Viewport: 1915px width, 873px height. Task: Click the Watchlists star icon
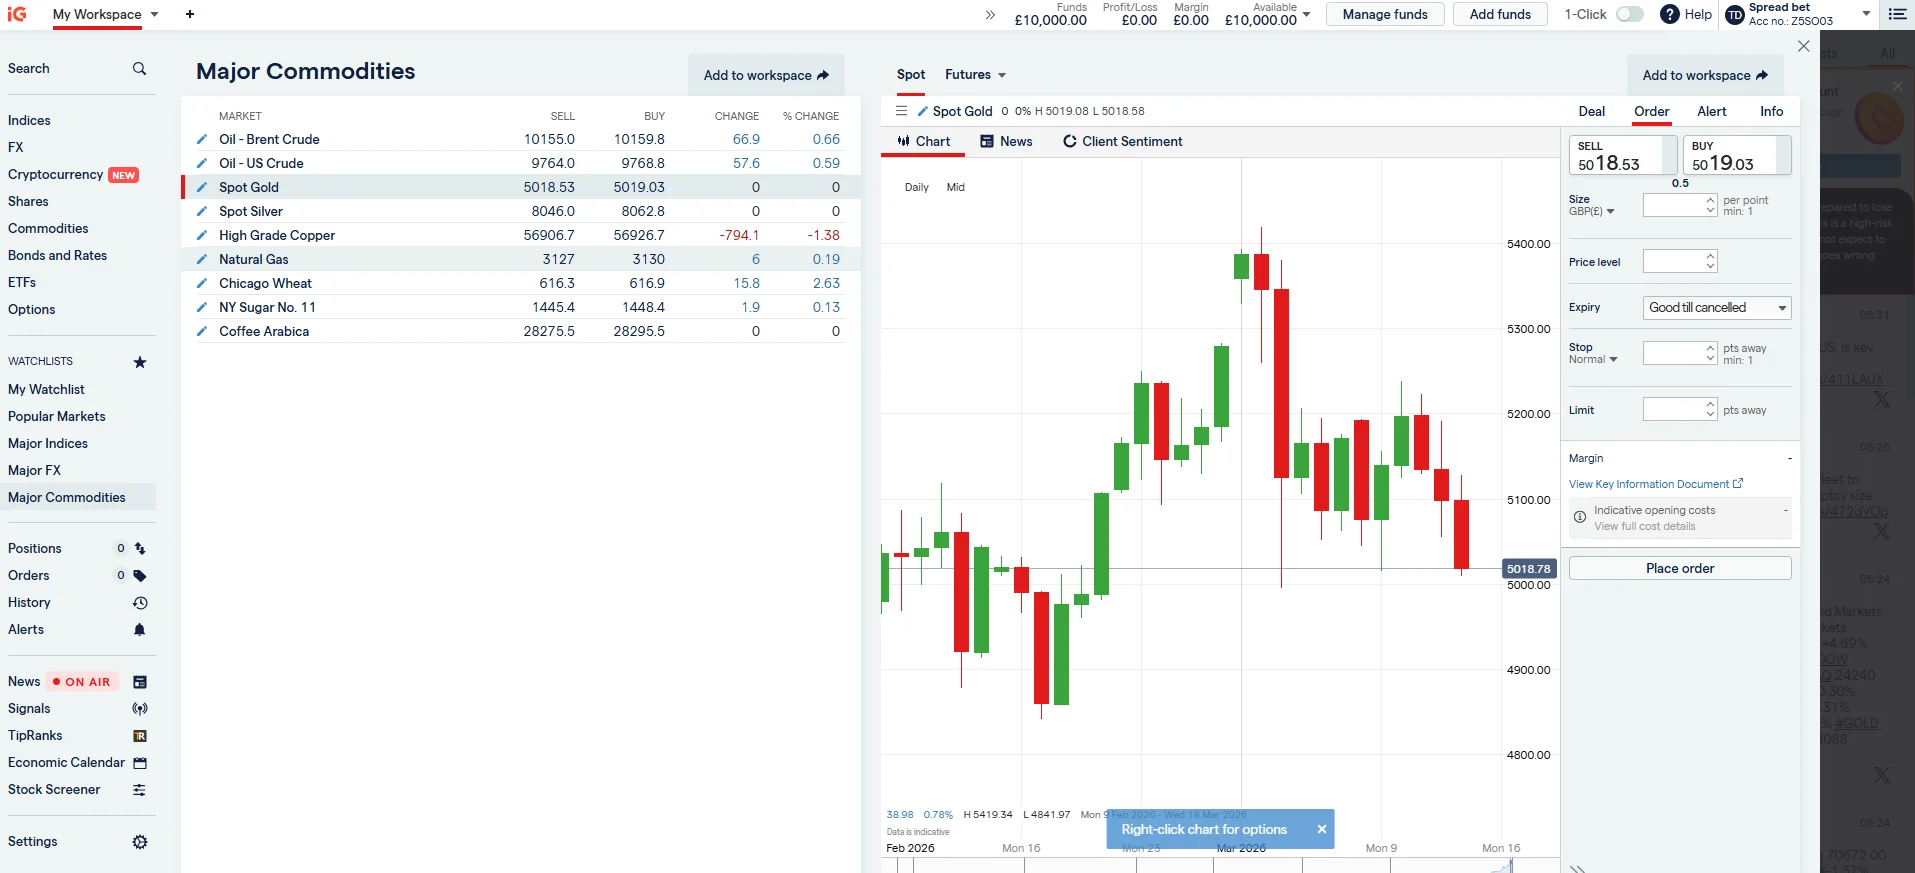pos(140,362)
